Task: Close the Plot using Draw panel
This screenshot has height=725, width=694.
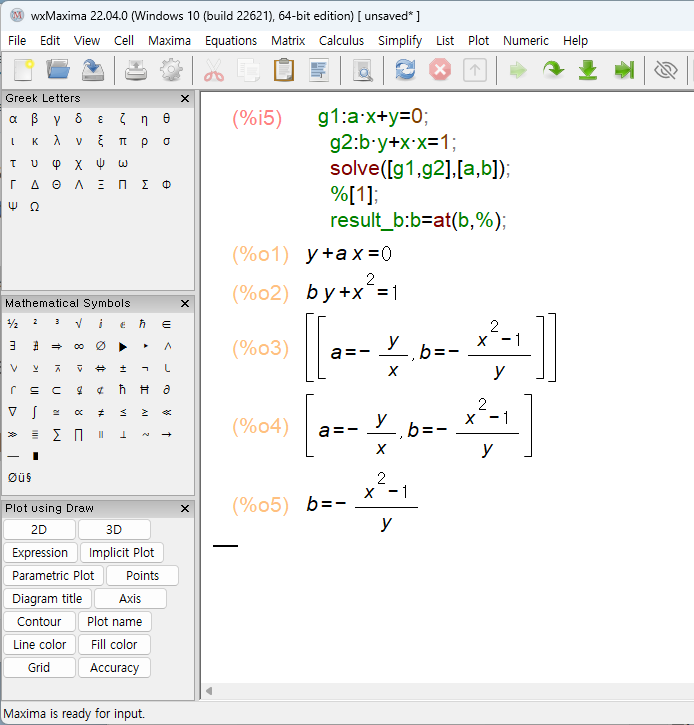Action: coord(185,508)
